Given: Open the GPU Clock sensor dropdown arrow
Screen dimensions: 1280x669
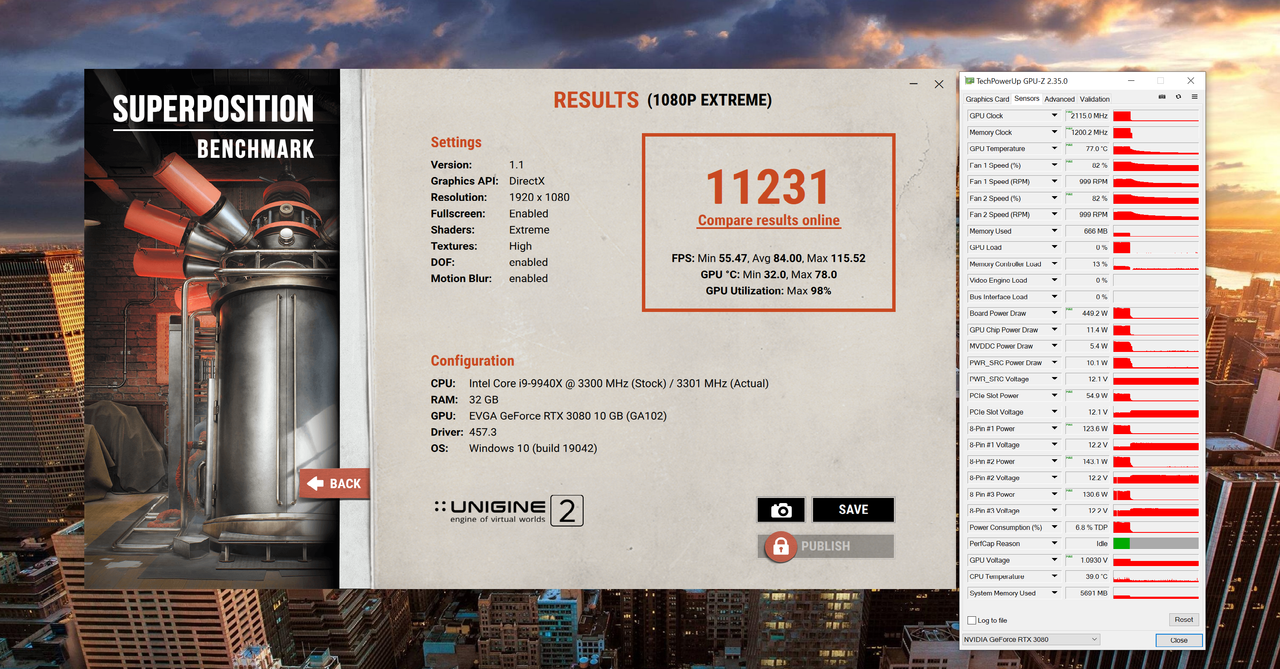Looking at the screenshot, I should pos(1054,116).
